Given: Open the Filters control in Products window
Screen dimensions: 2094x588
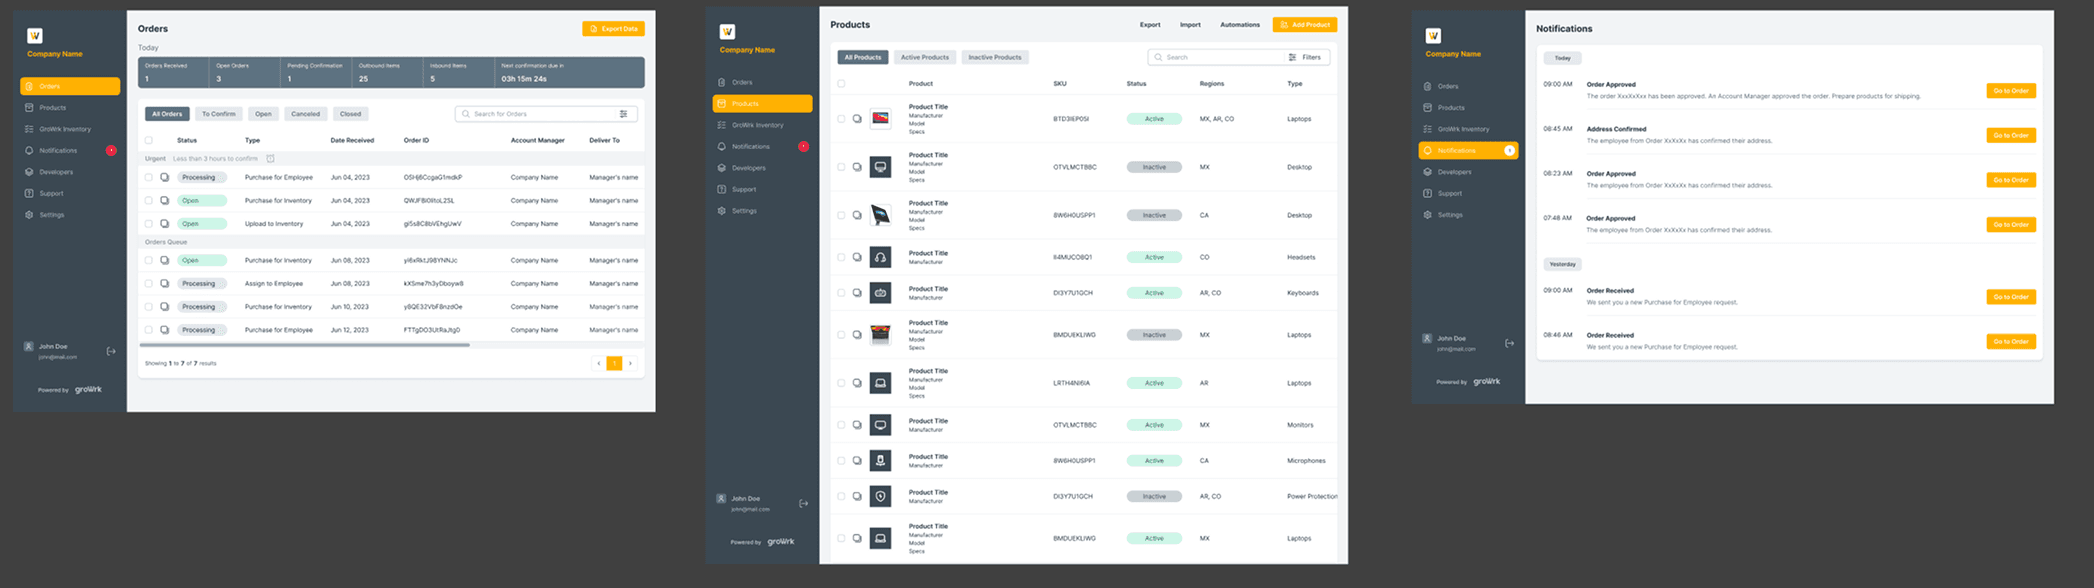Looking at the screenshot, I should (x=1305, y=57).
